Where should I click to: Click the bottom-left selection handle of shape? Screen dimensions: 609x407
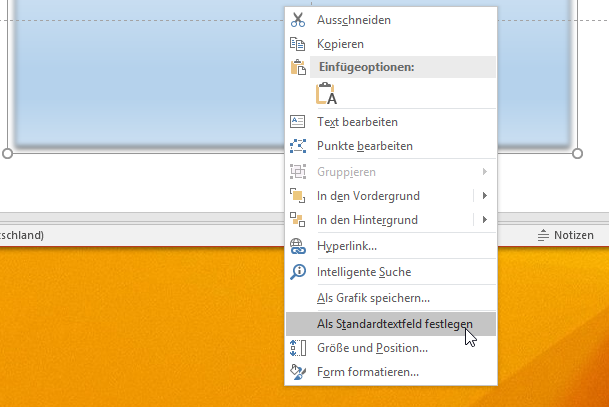7,154
